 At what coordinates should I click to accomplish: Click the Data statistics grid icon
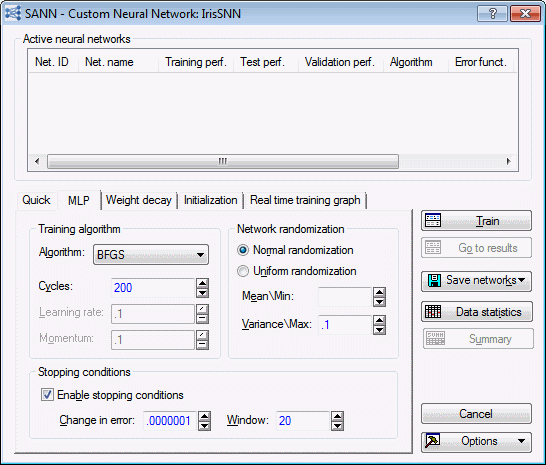pos(433,311)
